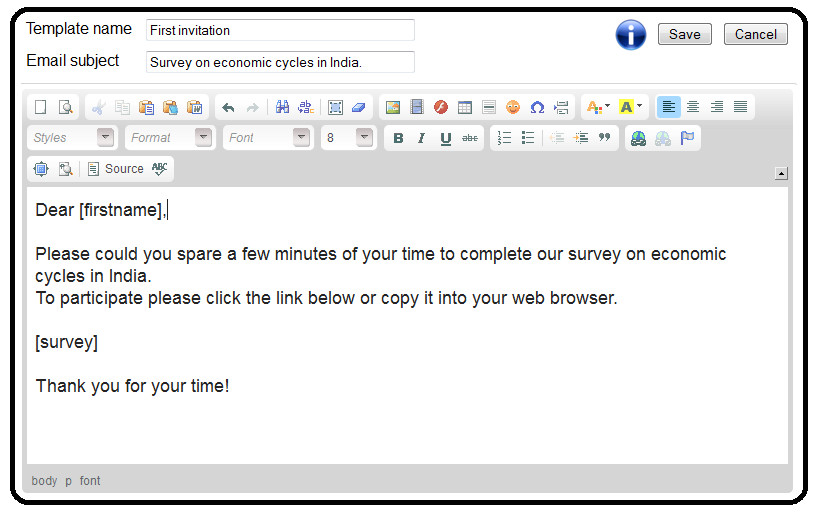Insert a table
This screenshot has width=839, height=518.
pos(465,107)
